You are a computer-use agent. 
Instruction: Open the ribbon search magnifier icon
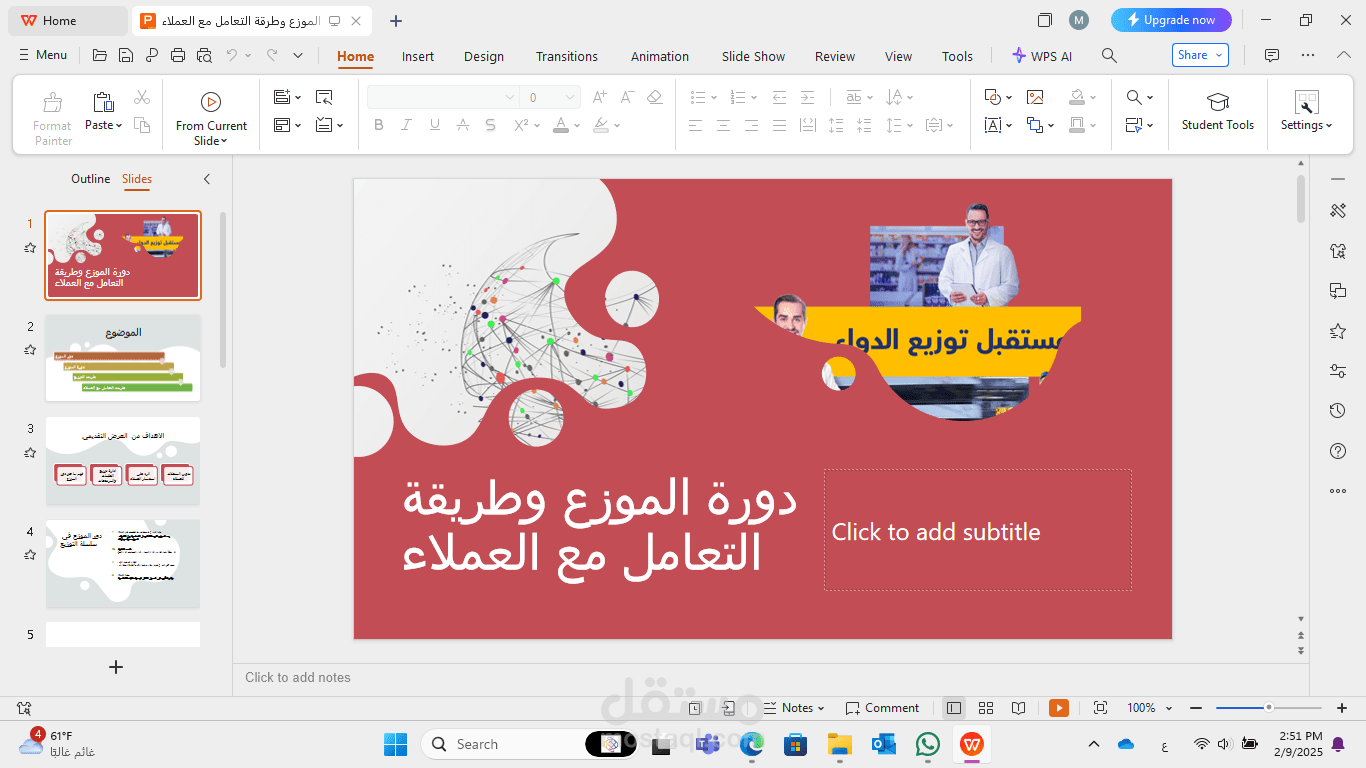pyautogui.click(x=1109, y=56)
